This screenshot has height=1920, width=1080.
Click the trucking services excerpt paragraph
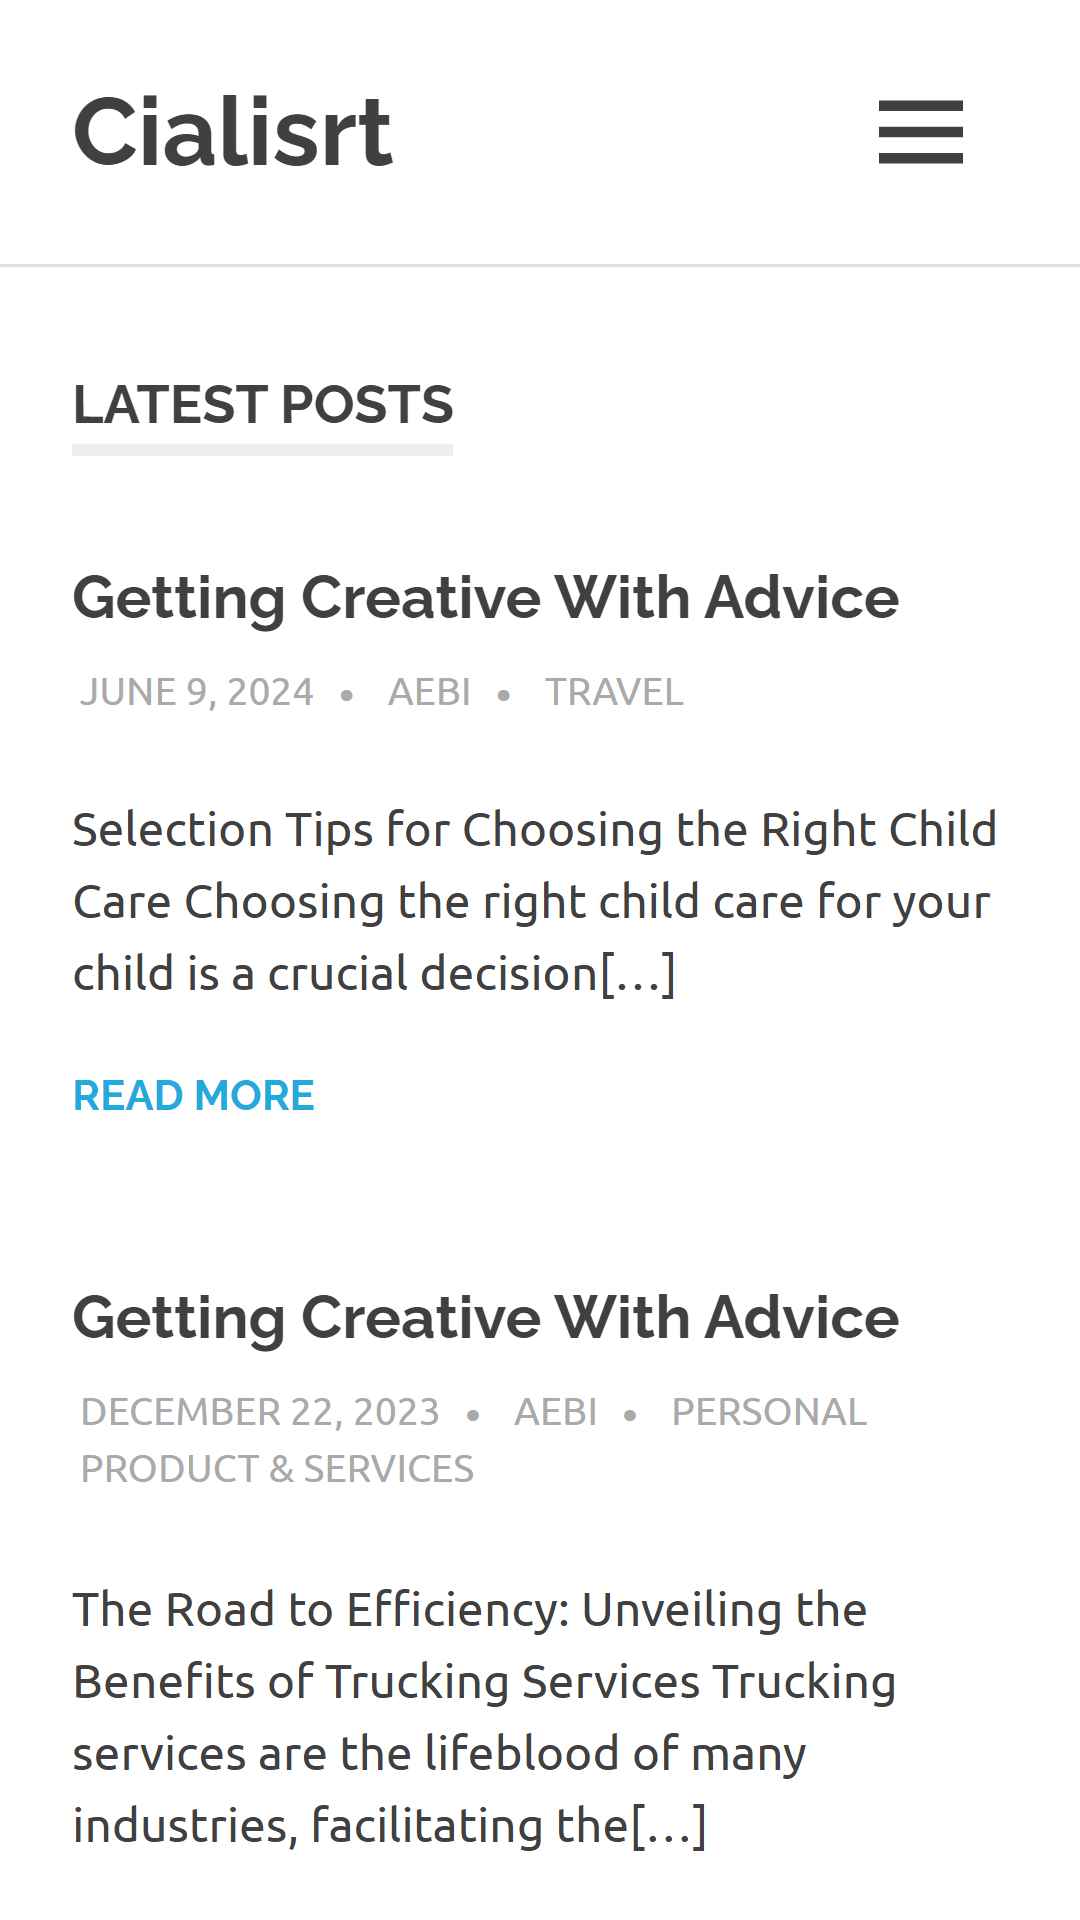coord(485,1717)
